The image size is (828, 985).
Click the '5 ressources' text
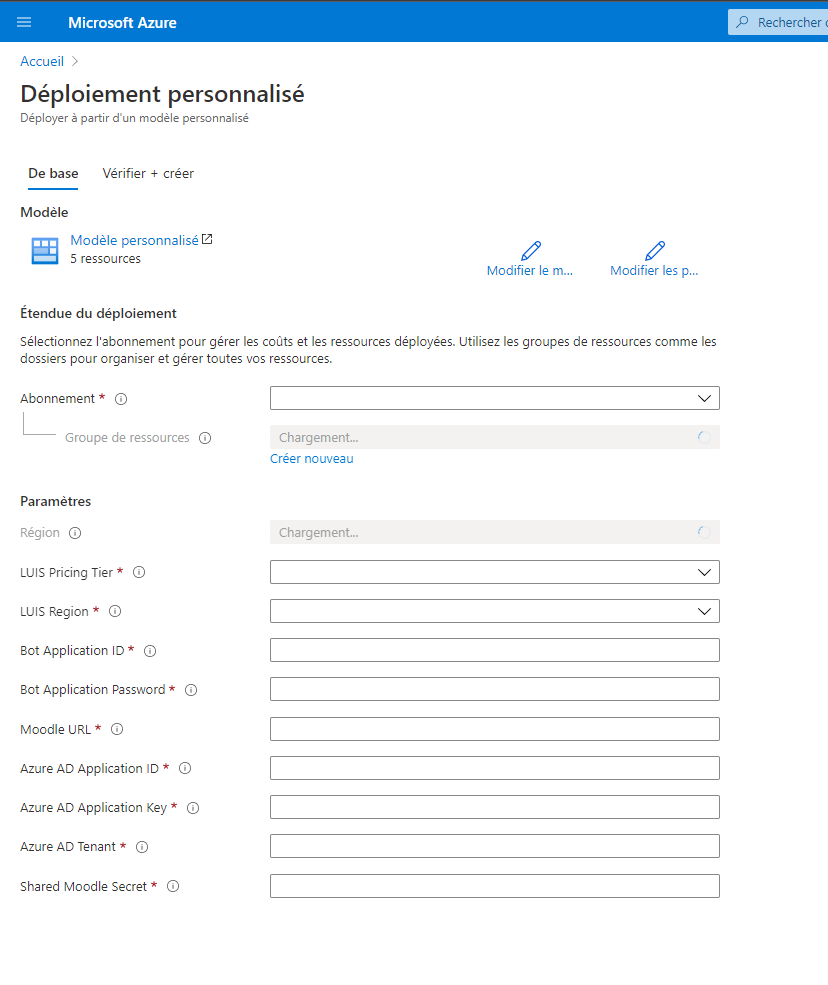pos(106,259)
